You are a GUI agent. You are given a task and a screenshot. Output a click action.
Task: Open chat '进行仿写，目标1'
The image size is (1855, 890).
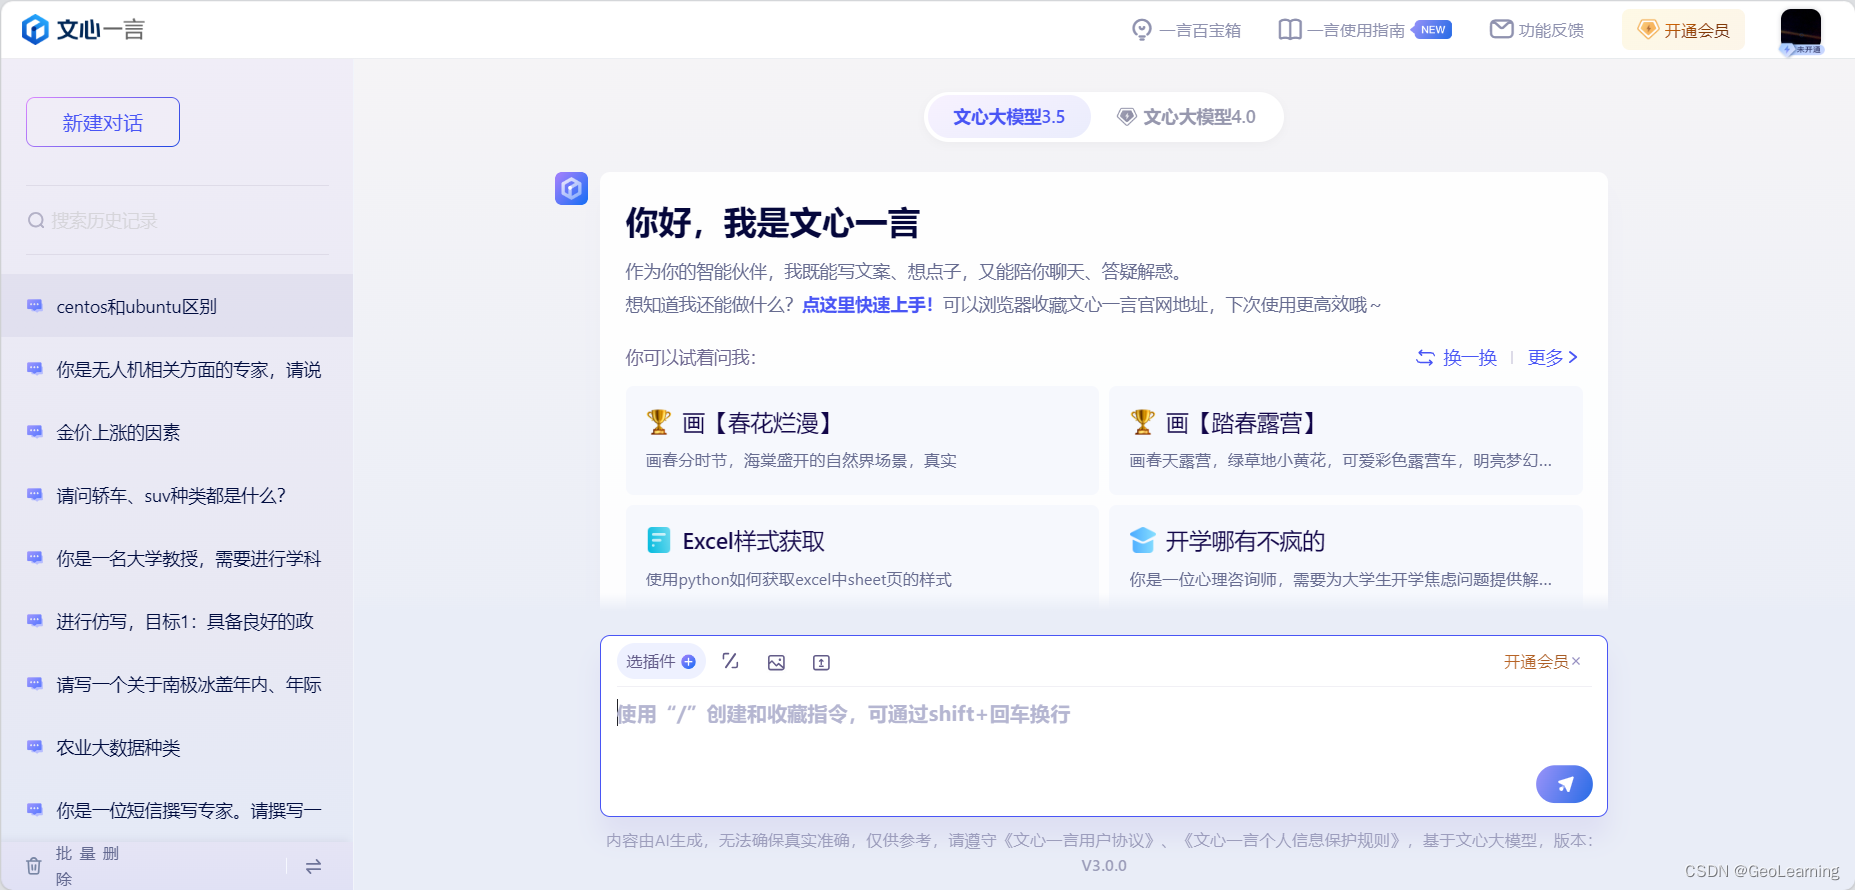point(177,621)
